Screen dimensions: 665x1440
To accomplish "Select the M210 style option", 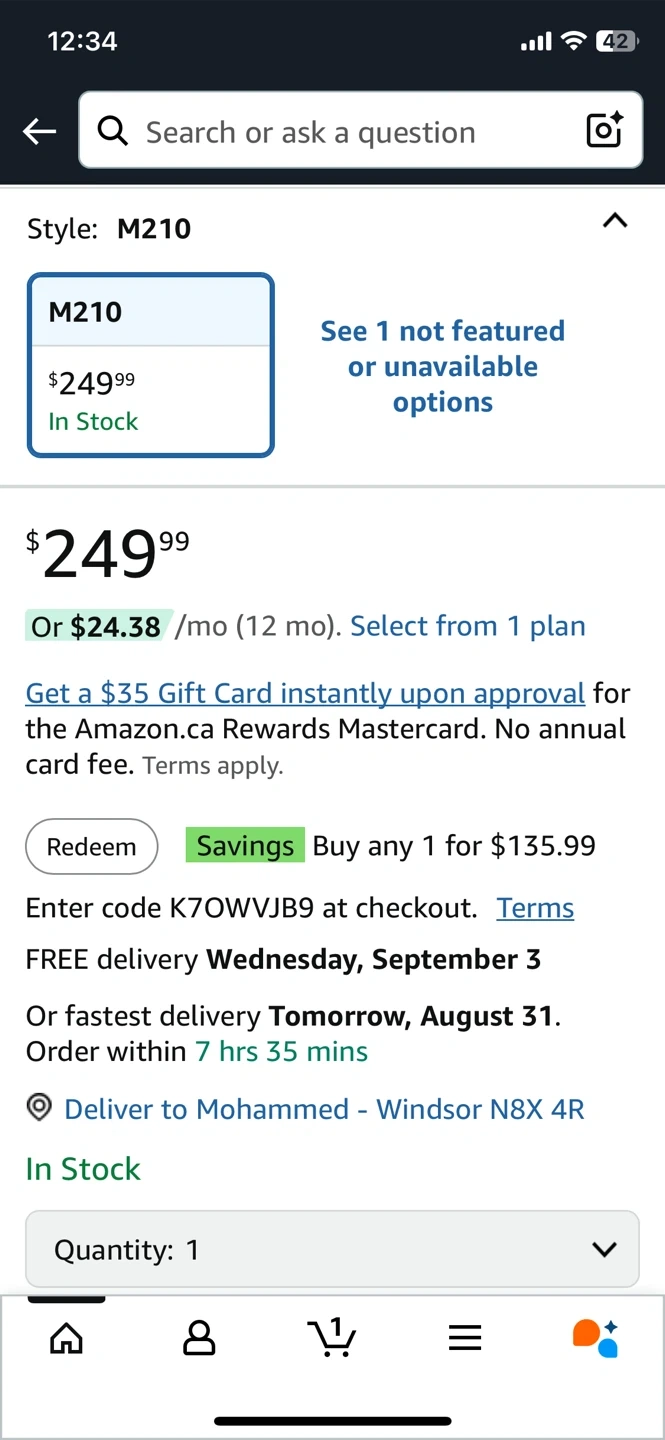I will [x=151, y=366].
